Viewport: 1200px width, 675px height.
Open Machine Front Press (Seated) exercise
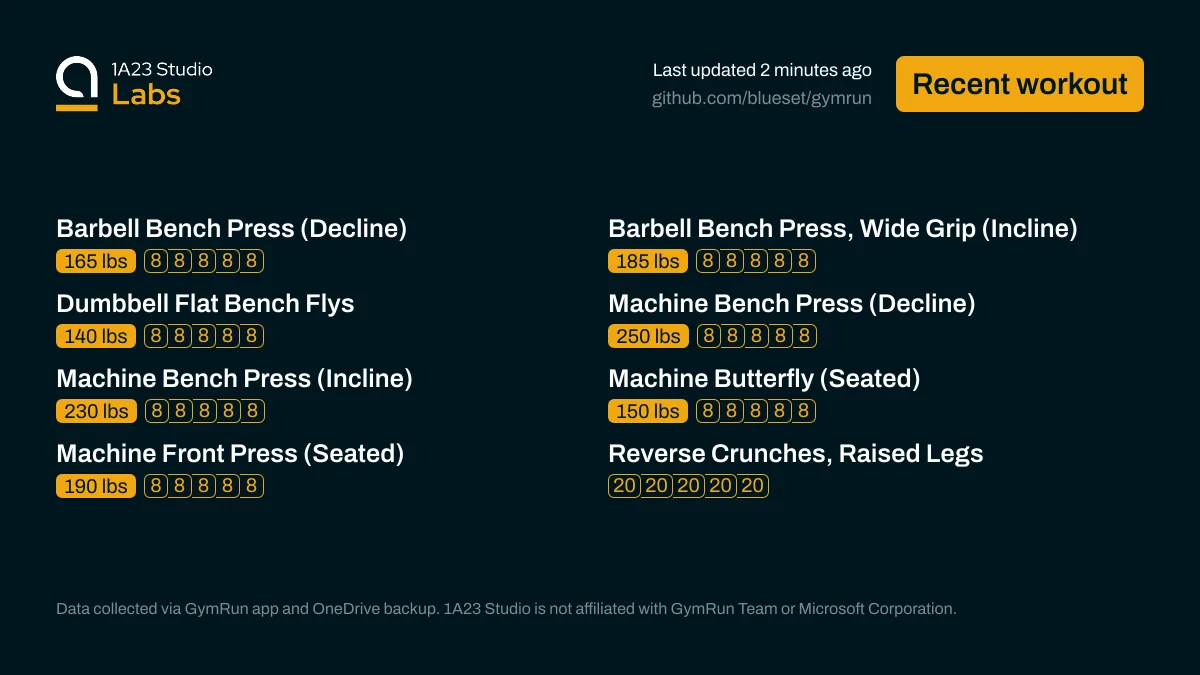[x=230, y=454]
